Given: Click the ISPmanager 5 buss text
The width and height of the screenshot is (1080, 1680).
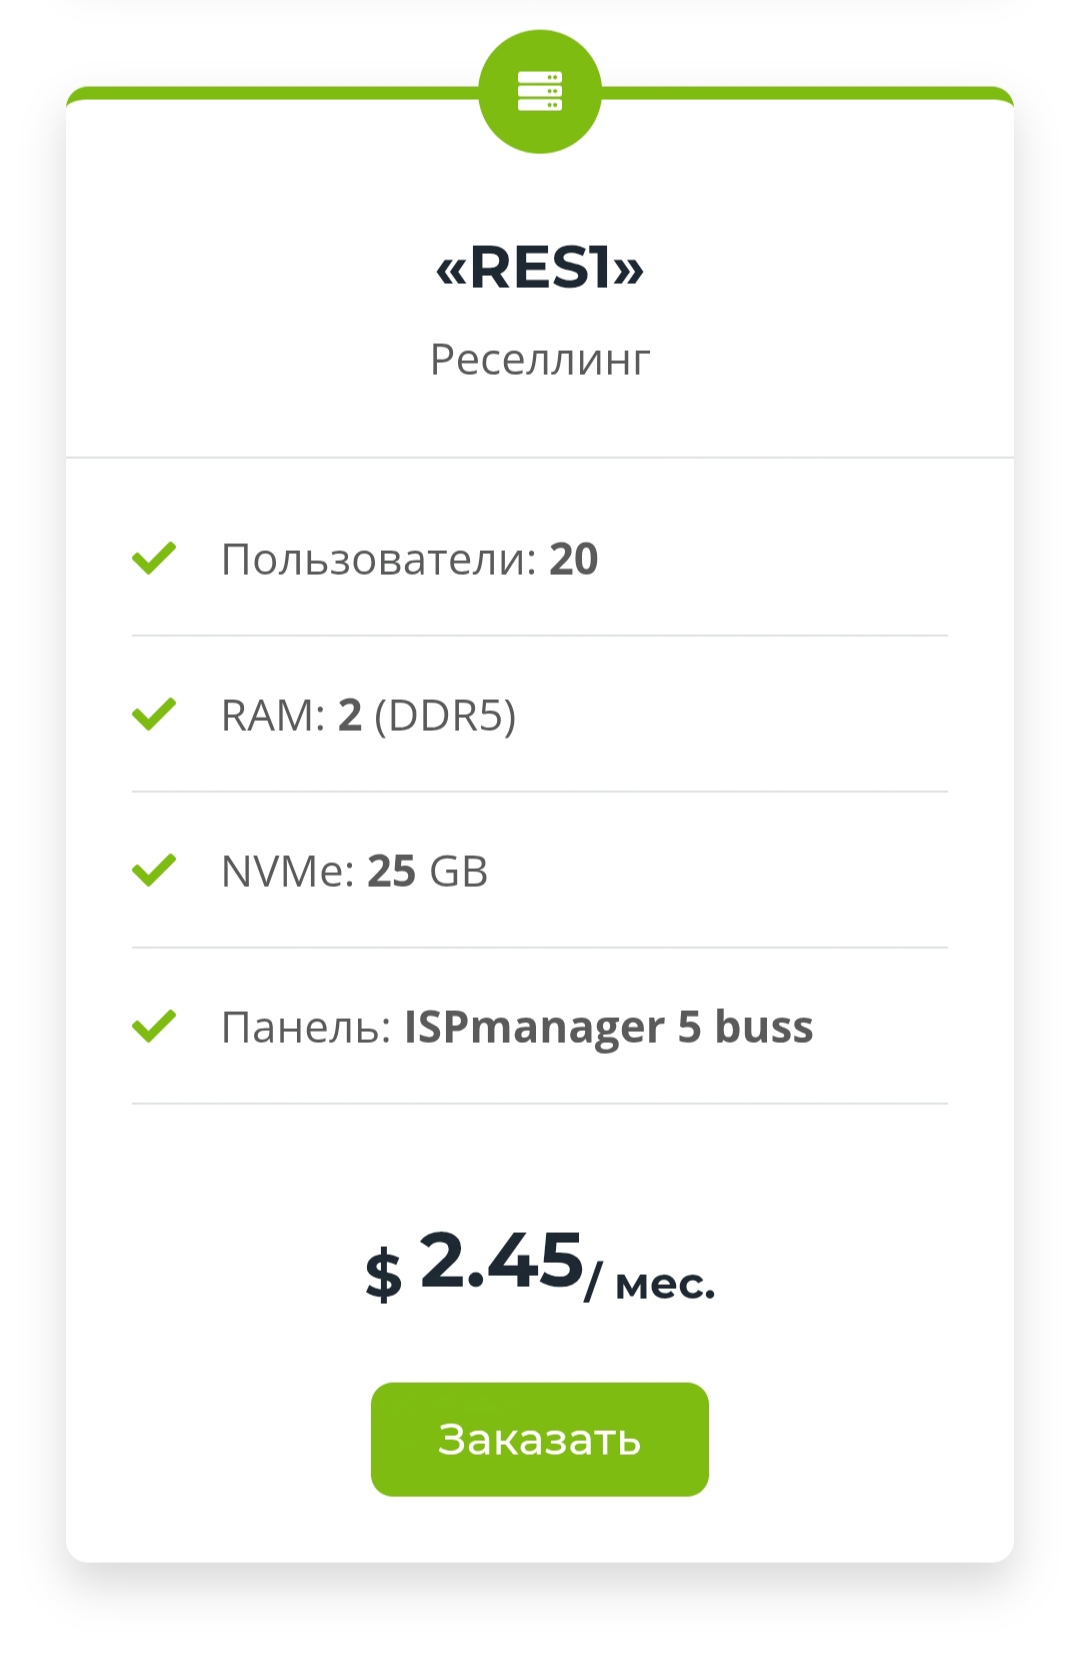Looking at the screenshot, I should 608,1028.
